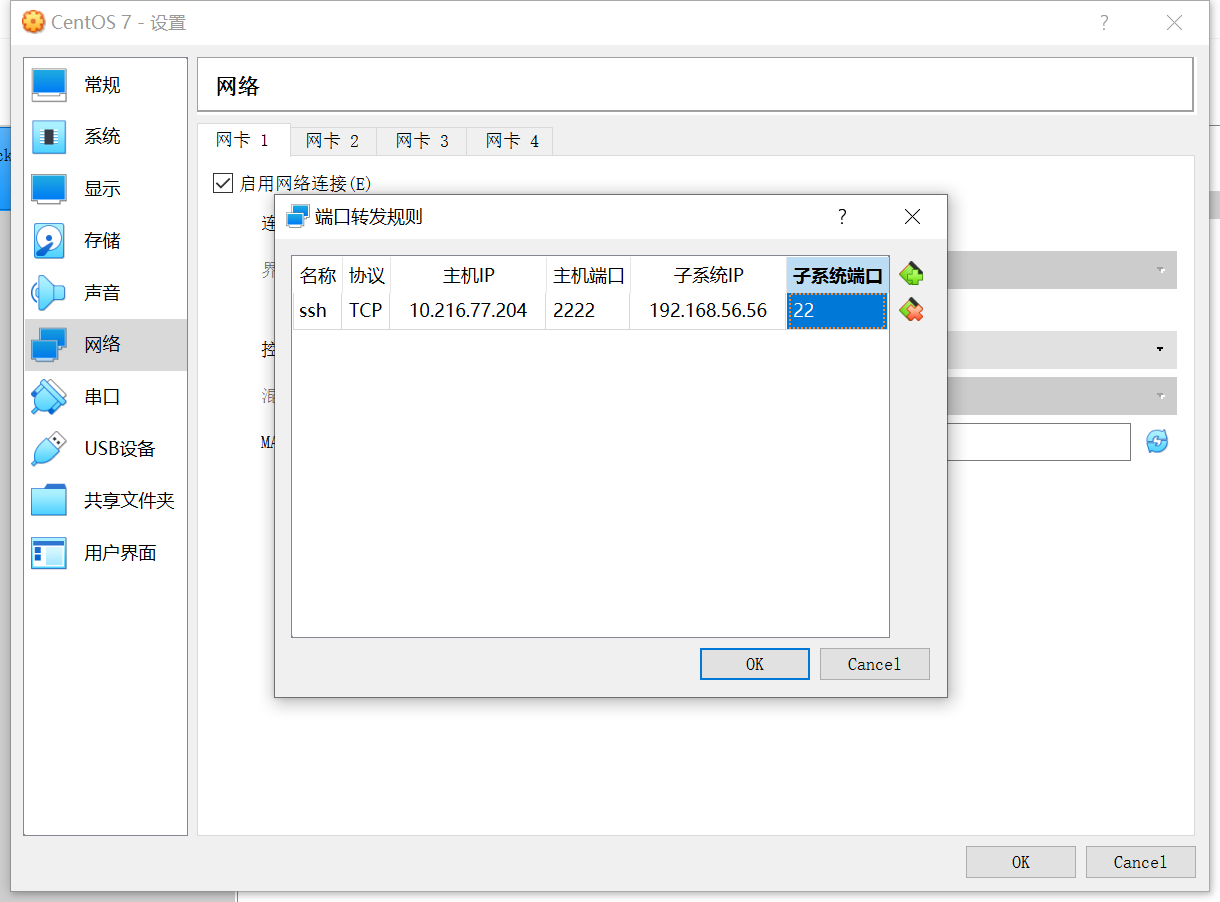
Task: Switch to the 网卡 1 tab
Action: point(243,140)
